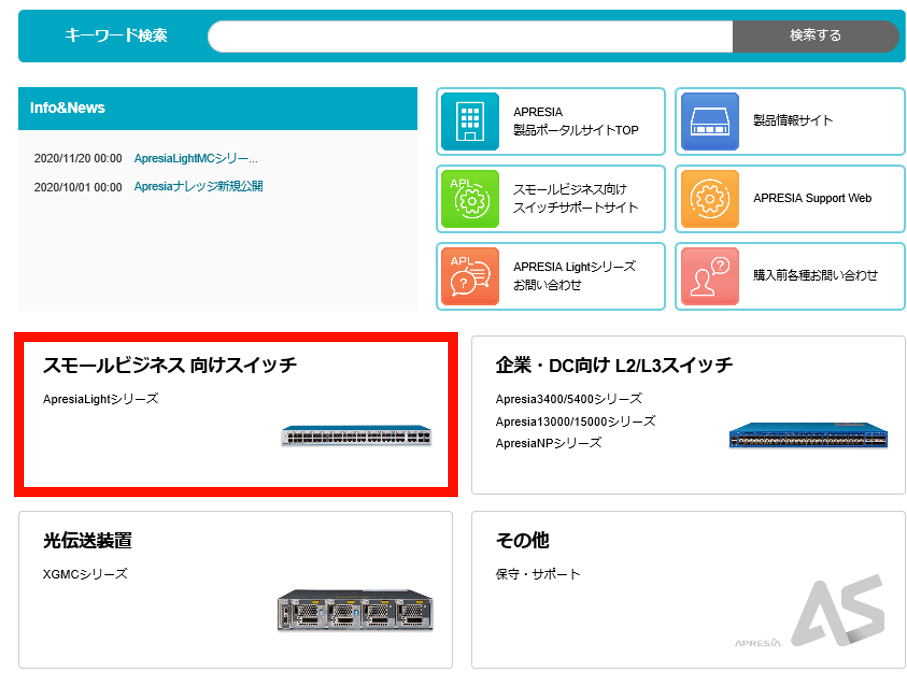The image size is (907, 686).
Task: Click the キーワード検索 label
Action: tap(116, 36)
